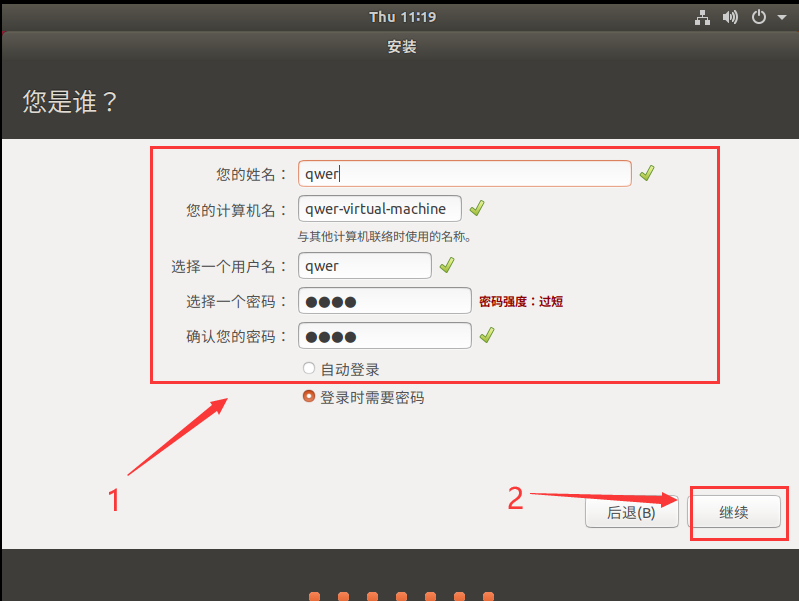Image resolution: width=799 pixels, height=601 pixels.
Task: Click the 与其他计算机联络时使用的名称 hint text
Action: point(385,237)
